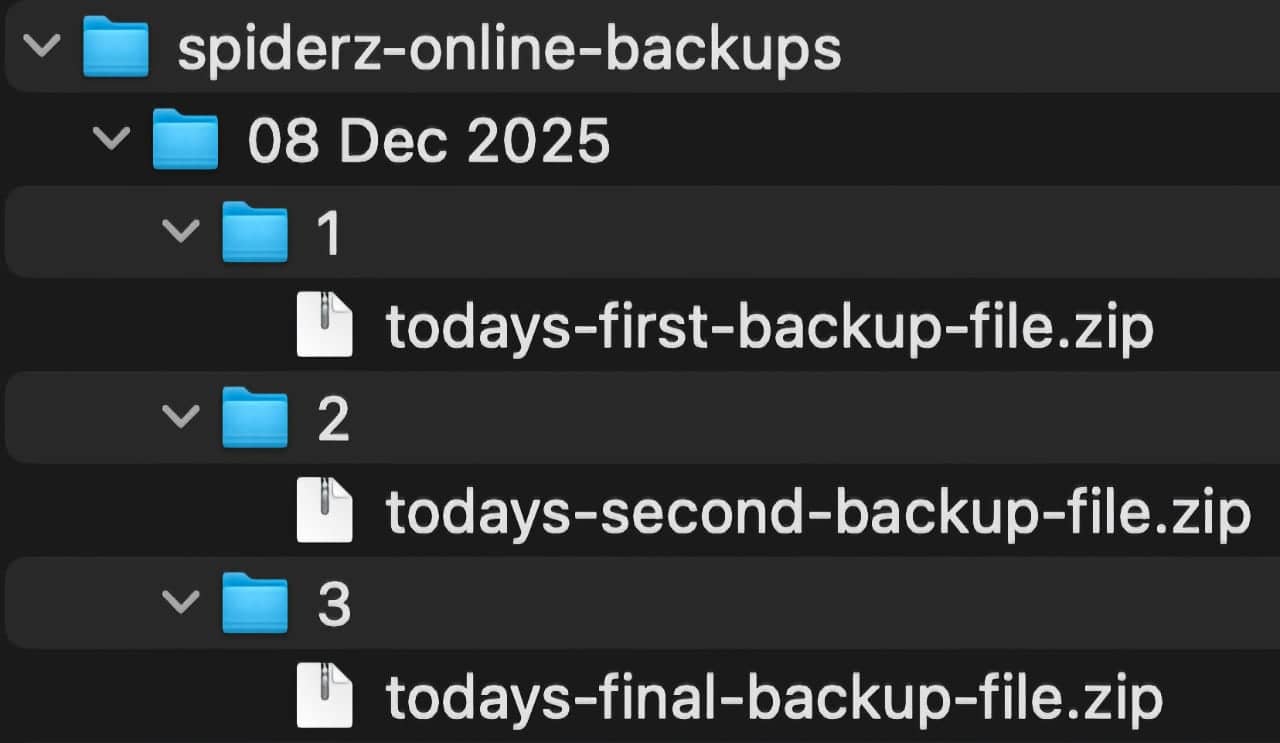The width and height of the screenshot is (1280, 743).
Task: Collapse folder 2 using its chevron
Action: (x=181, y=418)
